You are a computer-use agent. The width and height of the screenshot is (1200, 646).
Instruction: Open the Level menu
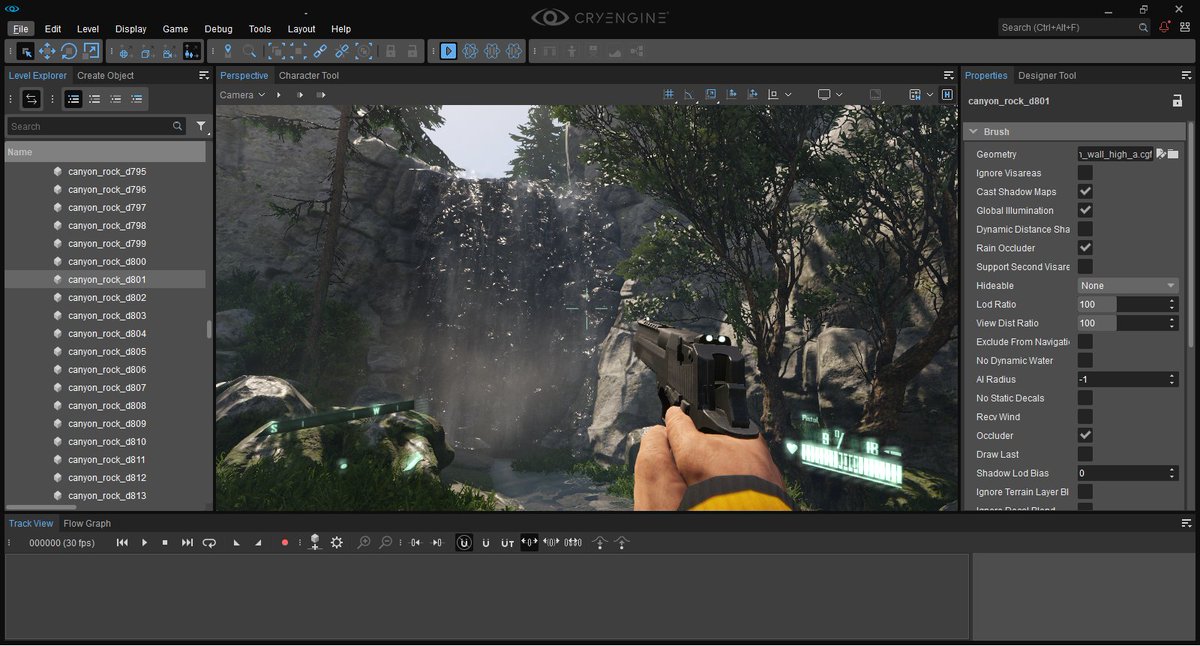click(88, 29)
